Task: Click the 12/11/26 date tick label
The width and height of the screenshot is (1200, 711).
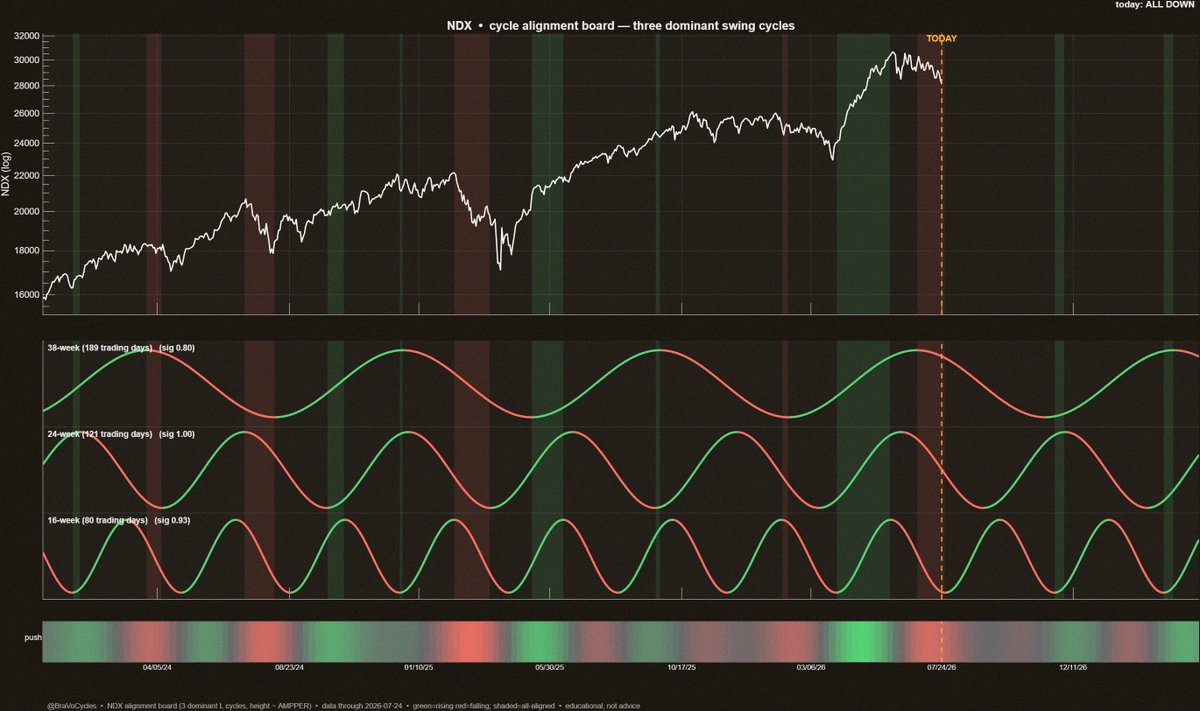Action: 1073,667
